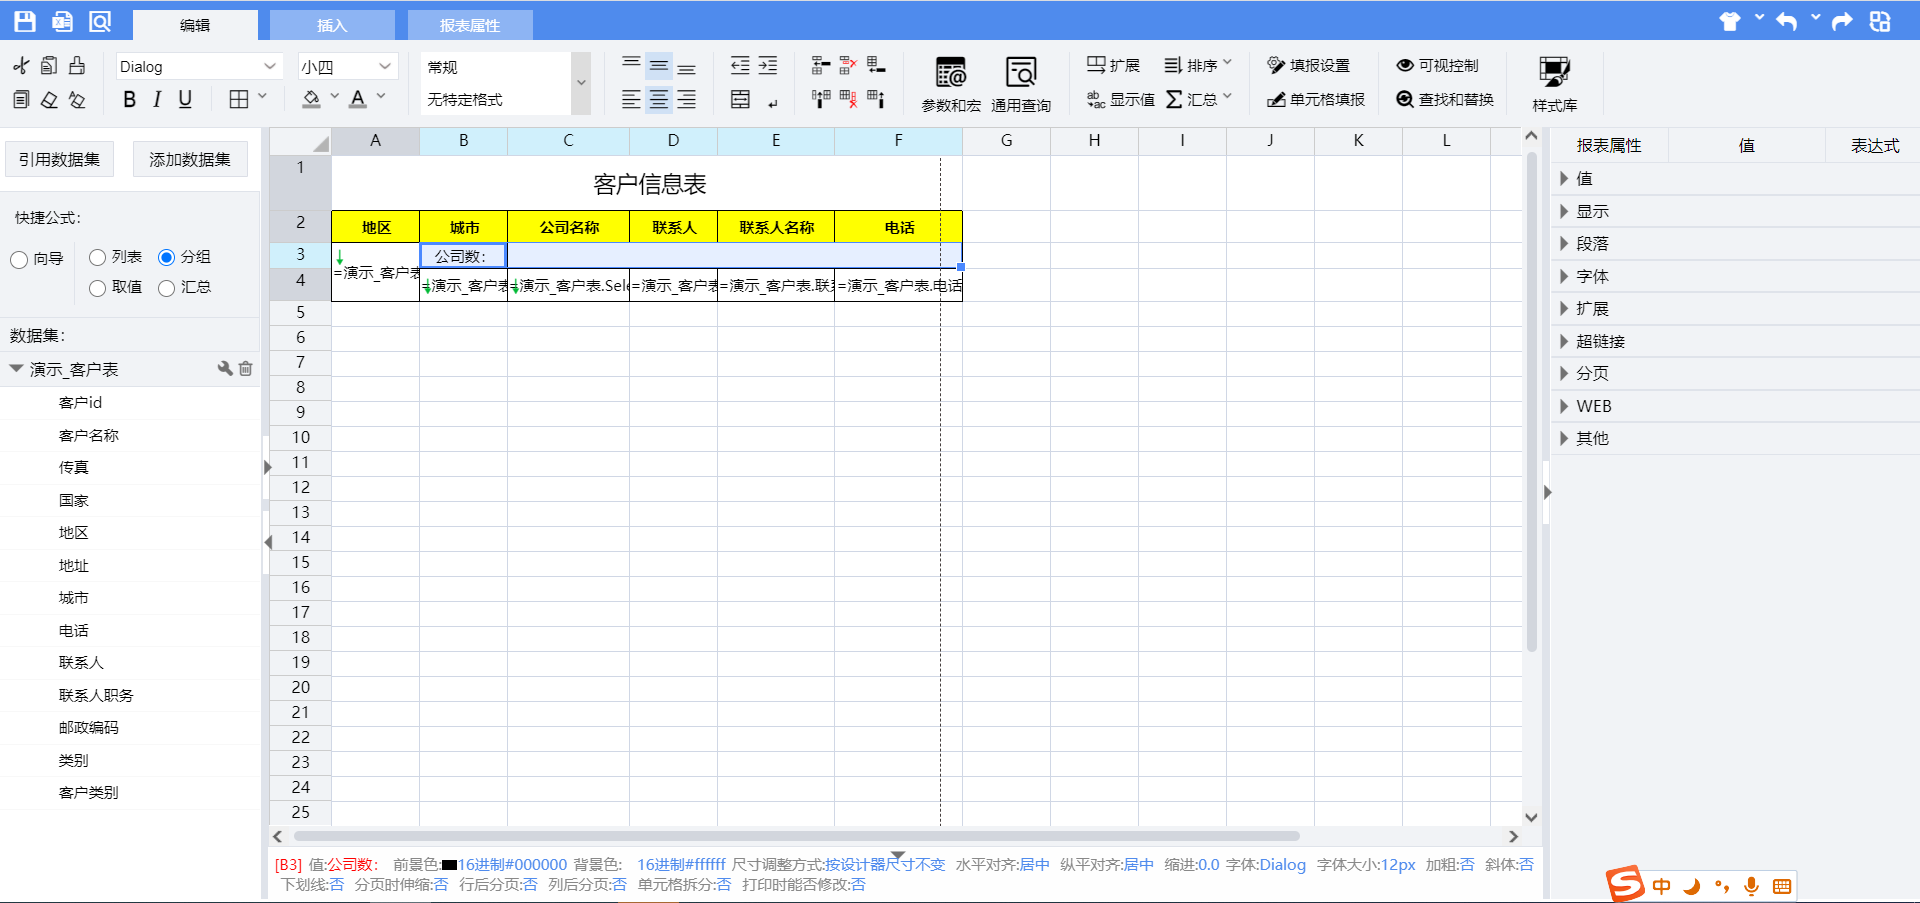
Task: Open the 通用查询 general query tool
Action: [1020, 84]
